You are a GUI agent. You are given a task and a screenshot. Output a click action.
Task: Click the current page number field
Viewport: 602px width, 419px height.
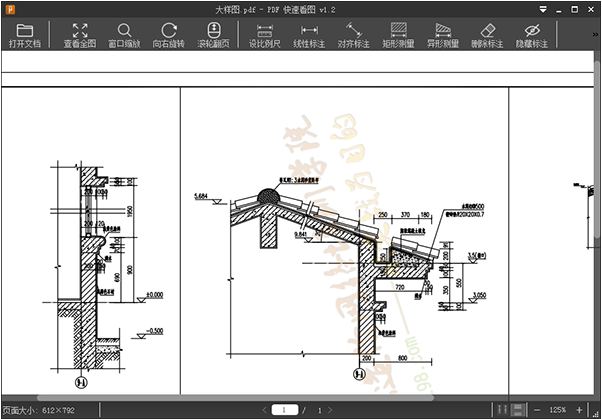click(284, 410)
